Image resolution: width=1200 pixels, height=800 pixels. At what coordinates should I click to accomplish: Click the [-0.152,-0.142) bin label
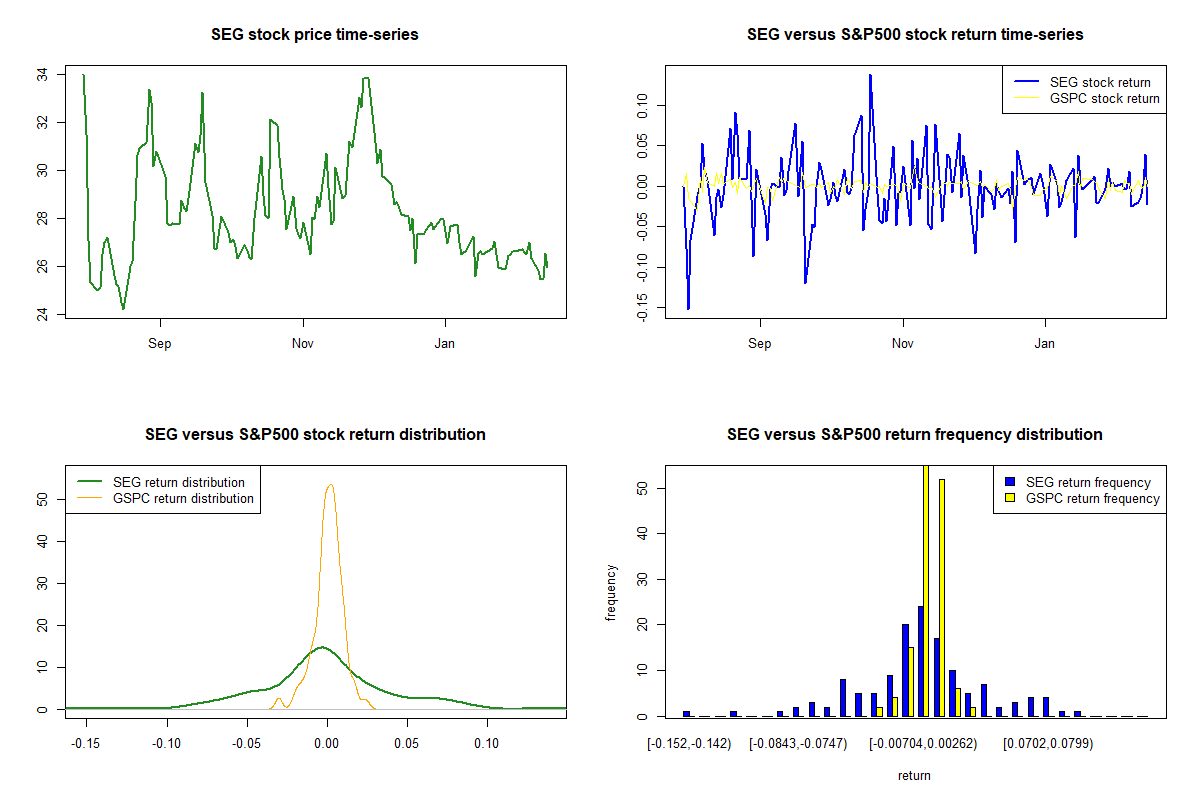689,743
